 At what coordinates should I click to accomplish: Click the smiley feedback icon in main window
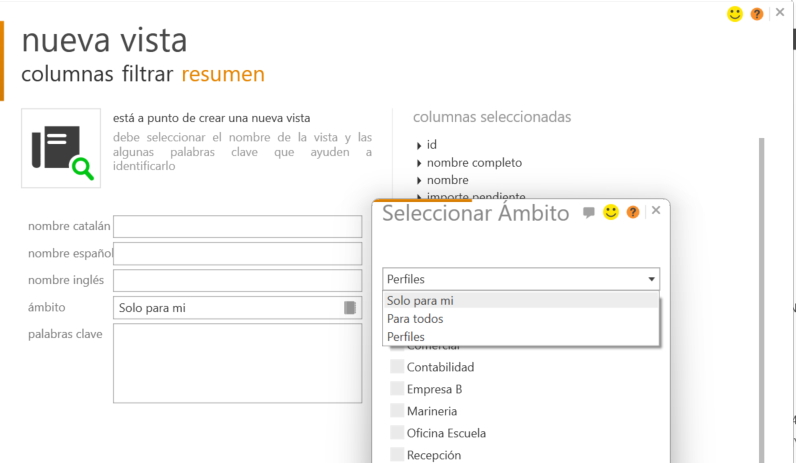point(735,14)
